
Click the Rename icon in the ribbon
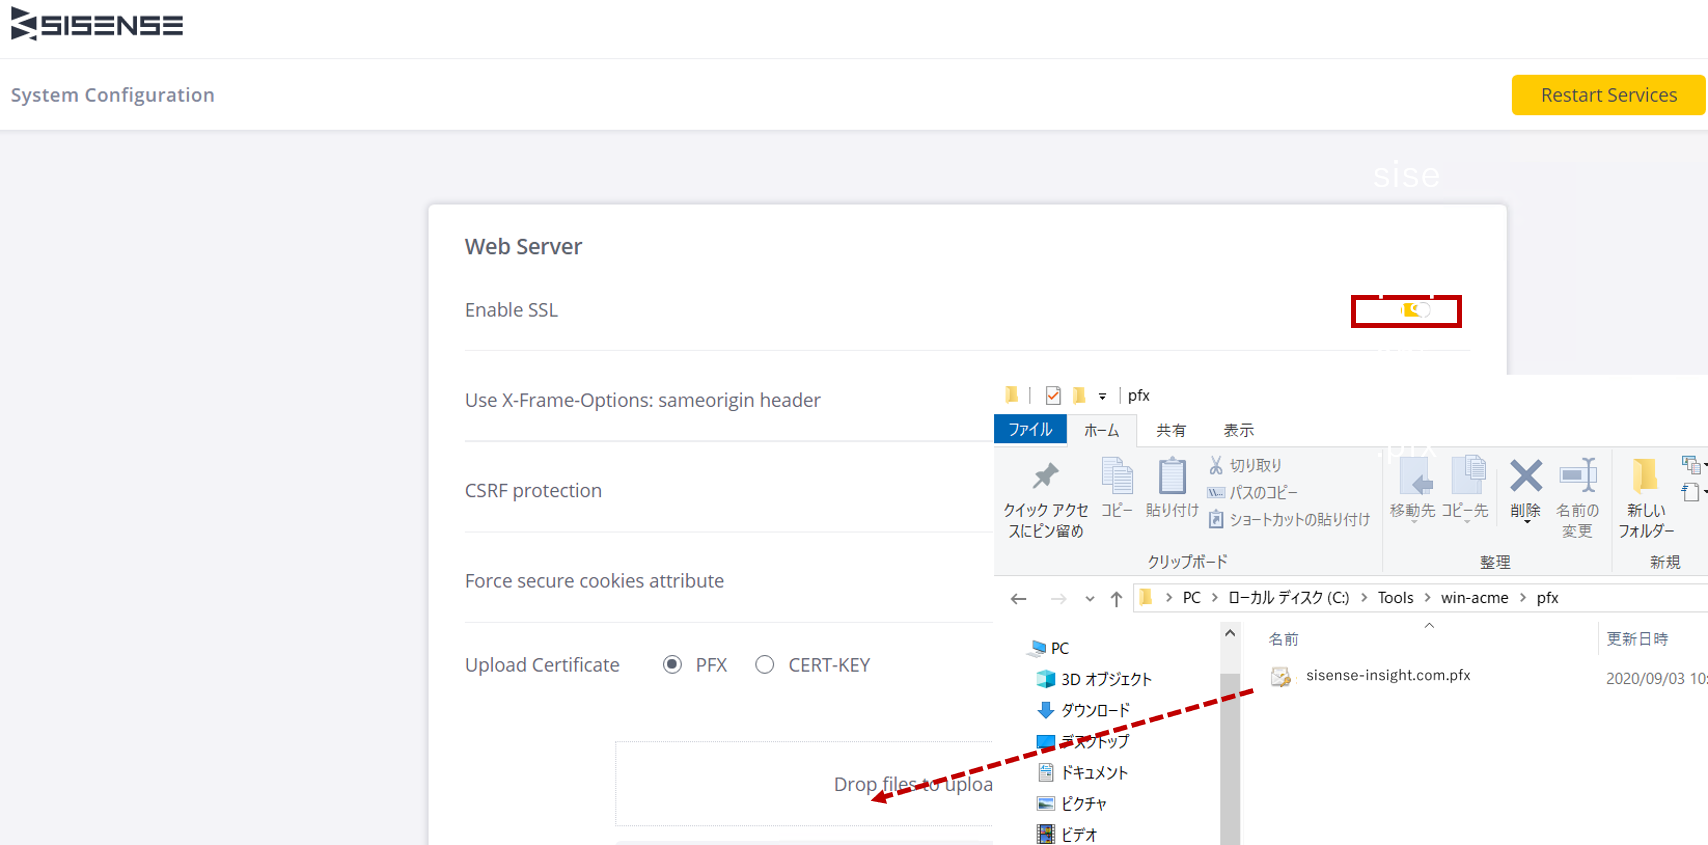(1578, 476)
